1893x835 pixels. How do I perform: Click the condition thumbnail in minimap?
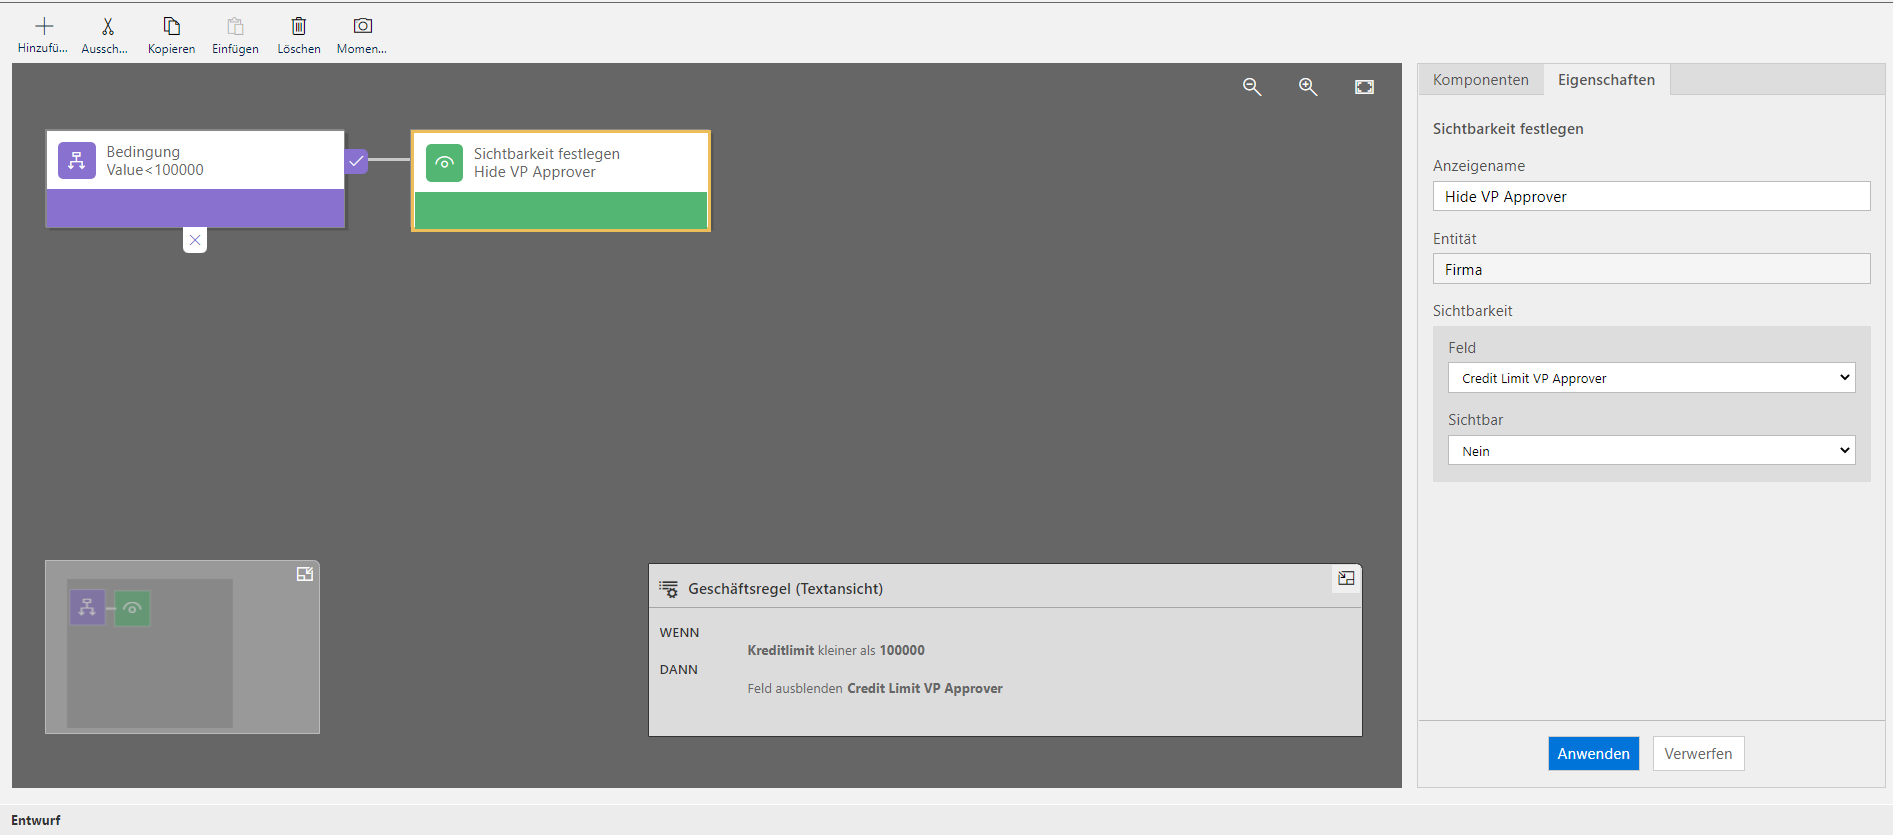(x=87, y=607)
